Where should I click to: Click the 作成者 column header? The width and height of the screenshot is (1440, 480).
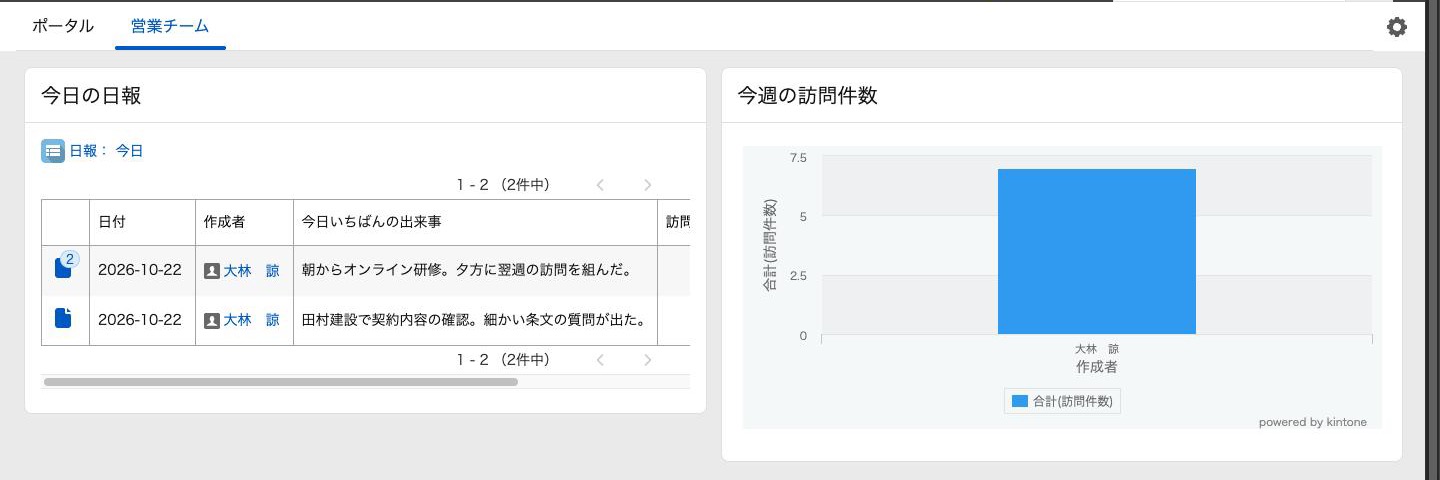[x=244, y=222]
